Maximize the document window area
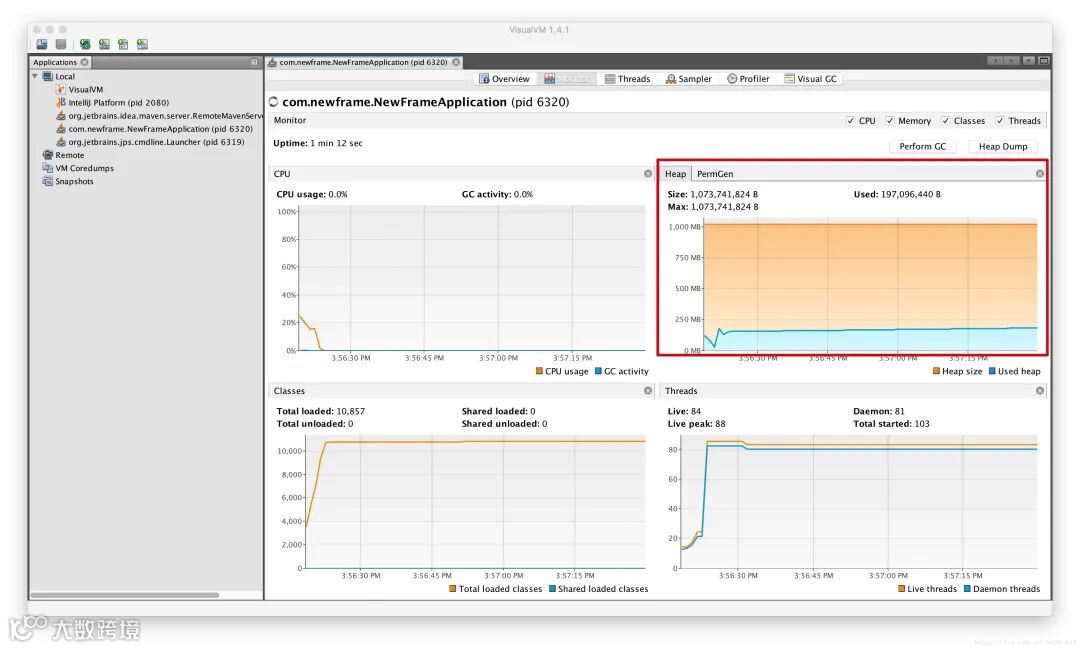 (1044, 61)
